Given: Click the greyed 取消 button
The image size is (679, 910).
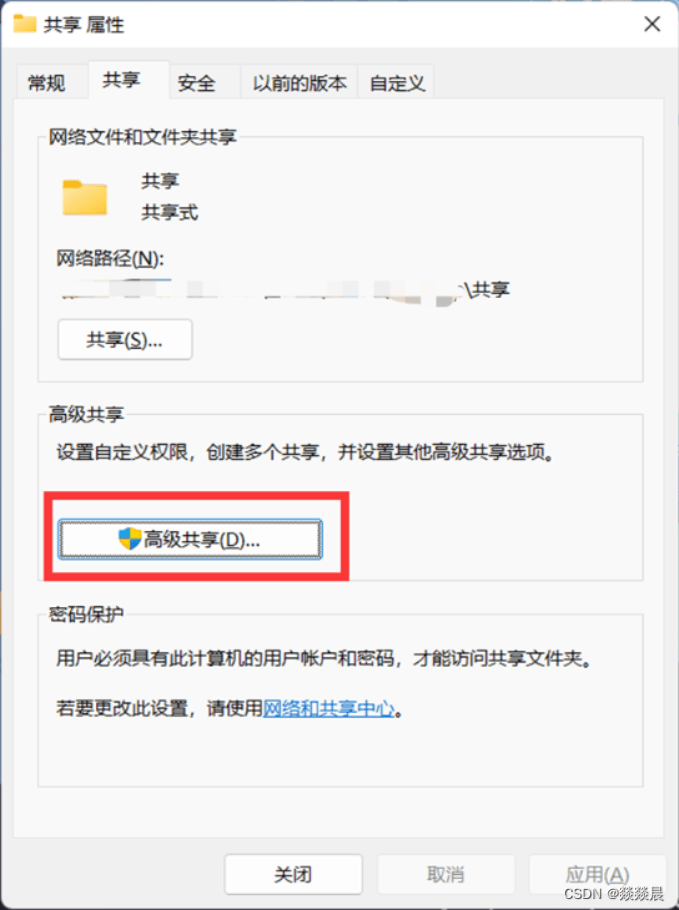Looking at the screenshot, I should (446, 874).
